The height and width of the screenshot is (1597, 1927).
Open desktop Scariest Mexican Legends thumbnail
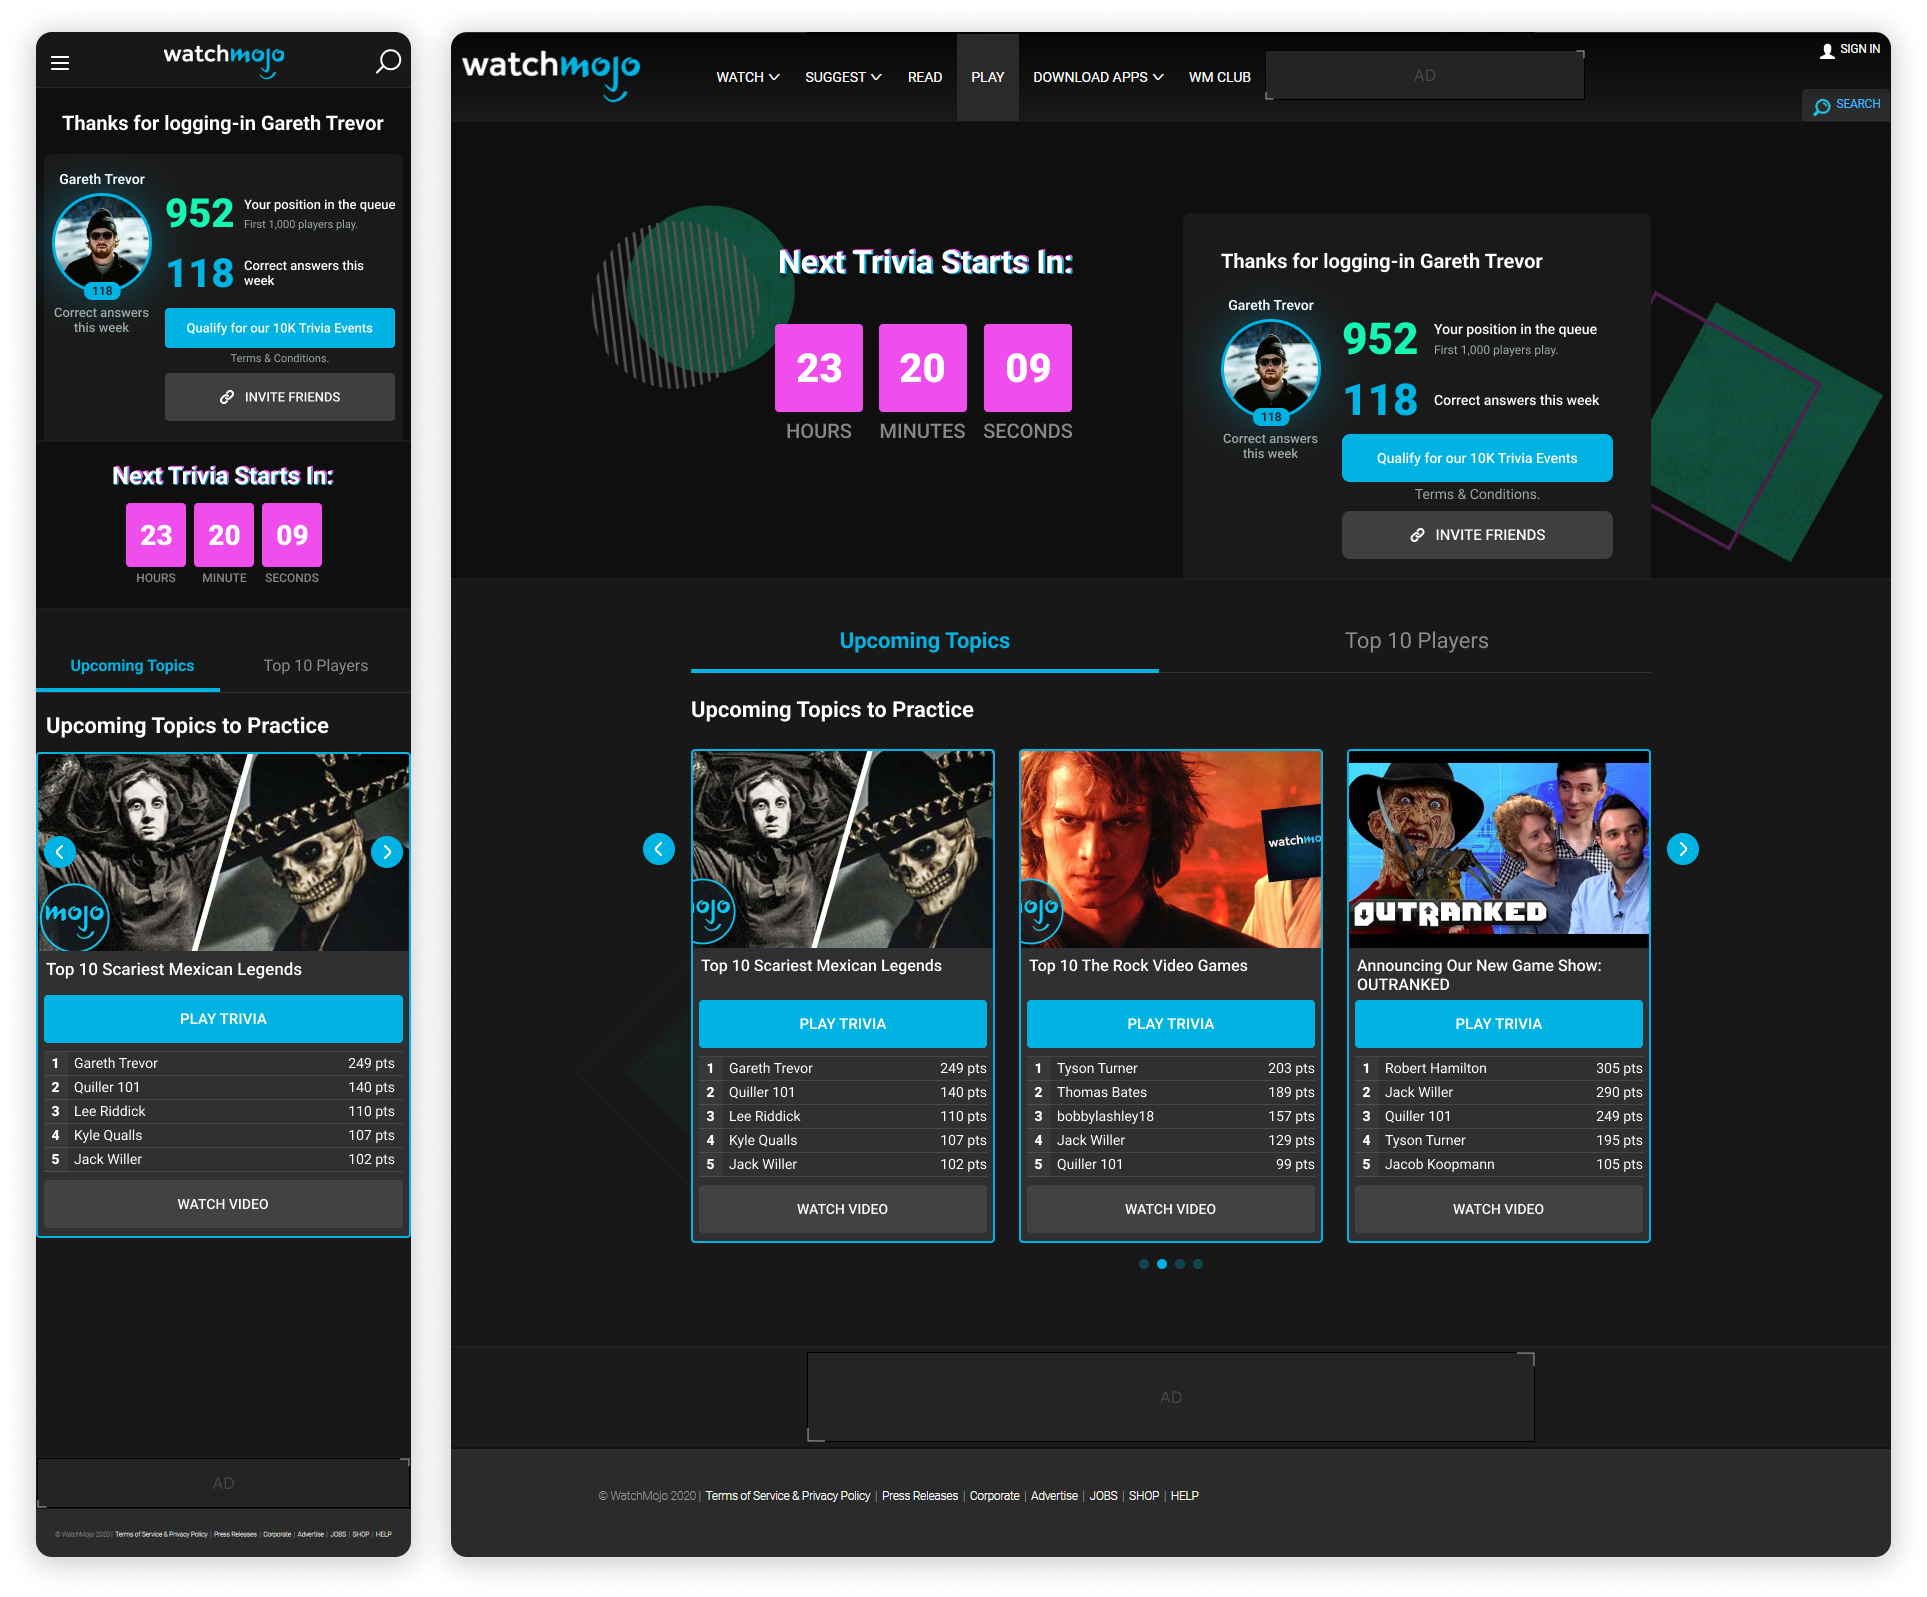pos(843,849)
